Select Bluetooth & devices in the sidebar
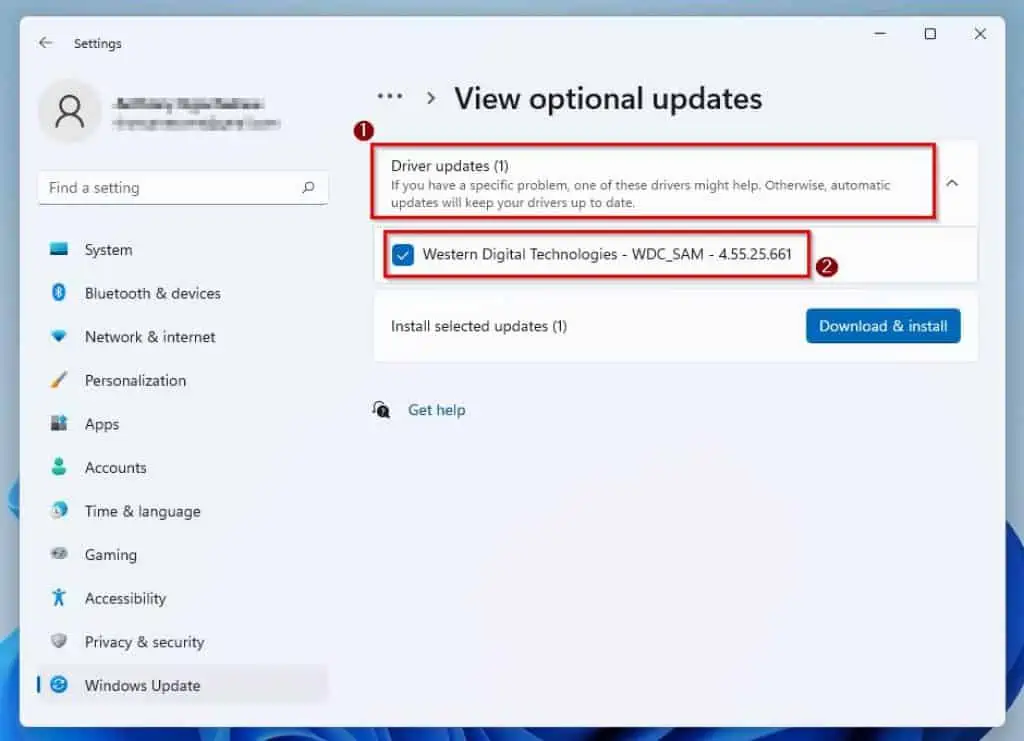 pos(150,293)
